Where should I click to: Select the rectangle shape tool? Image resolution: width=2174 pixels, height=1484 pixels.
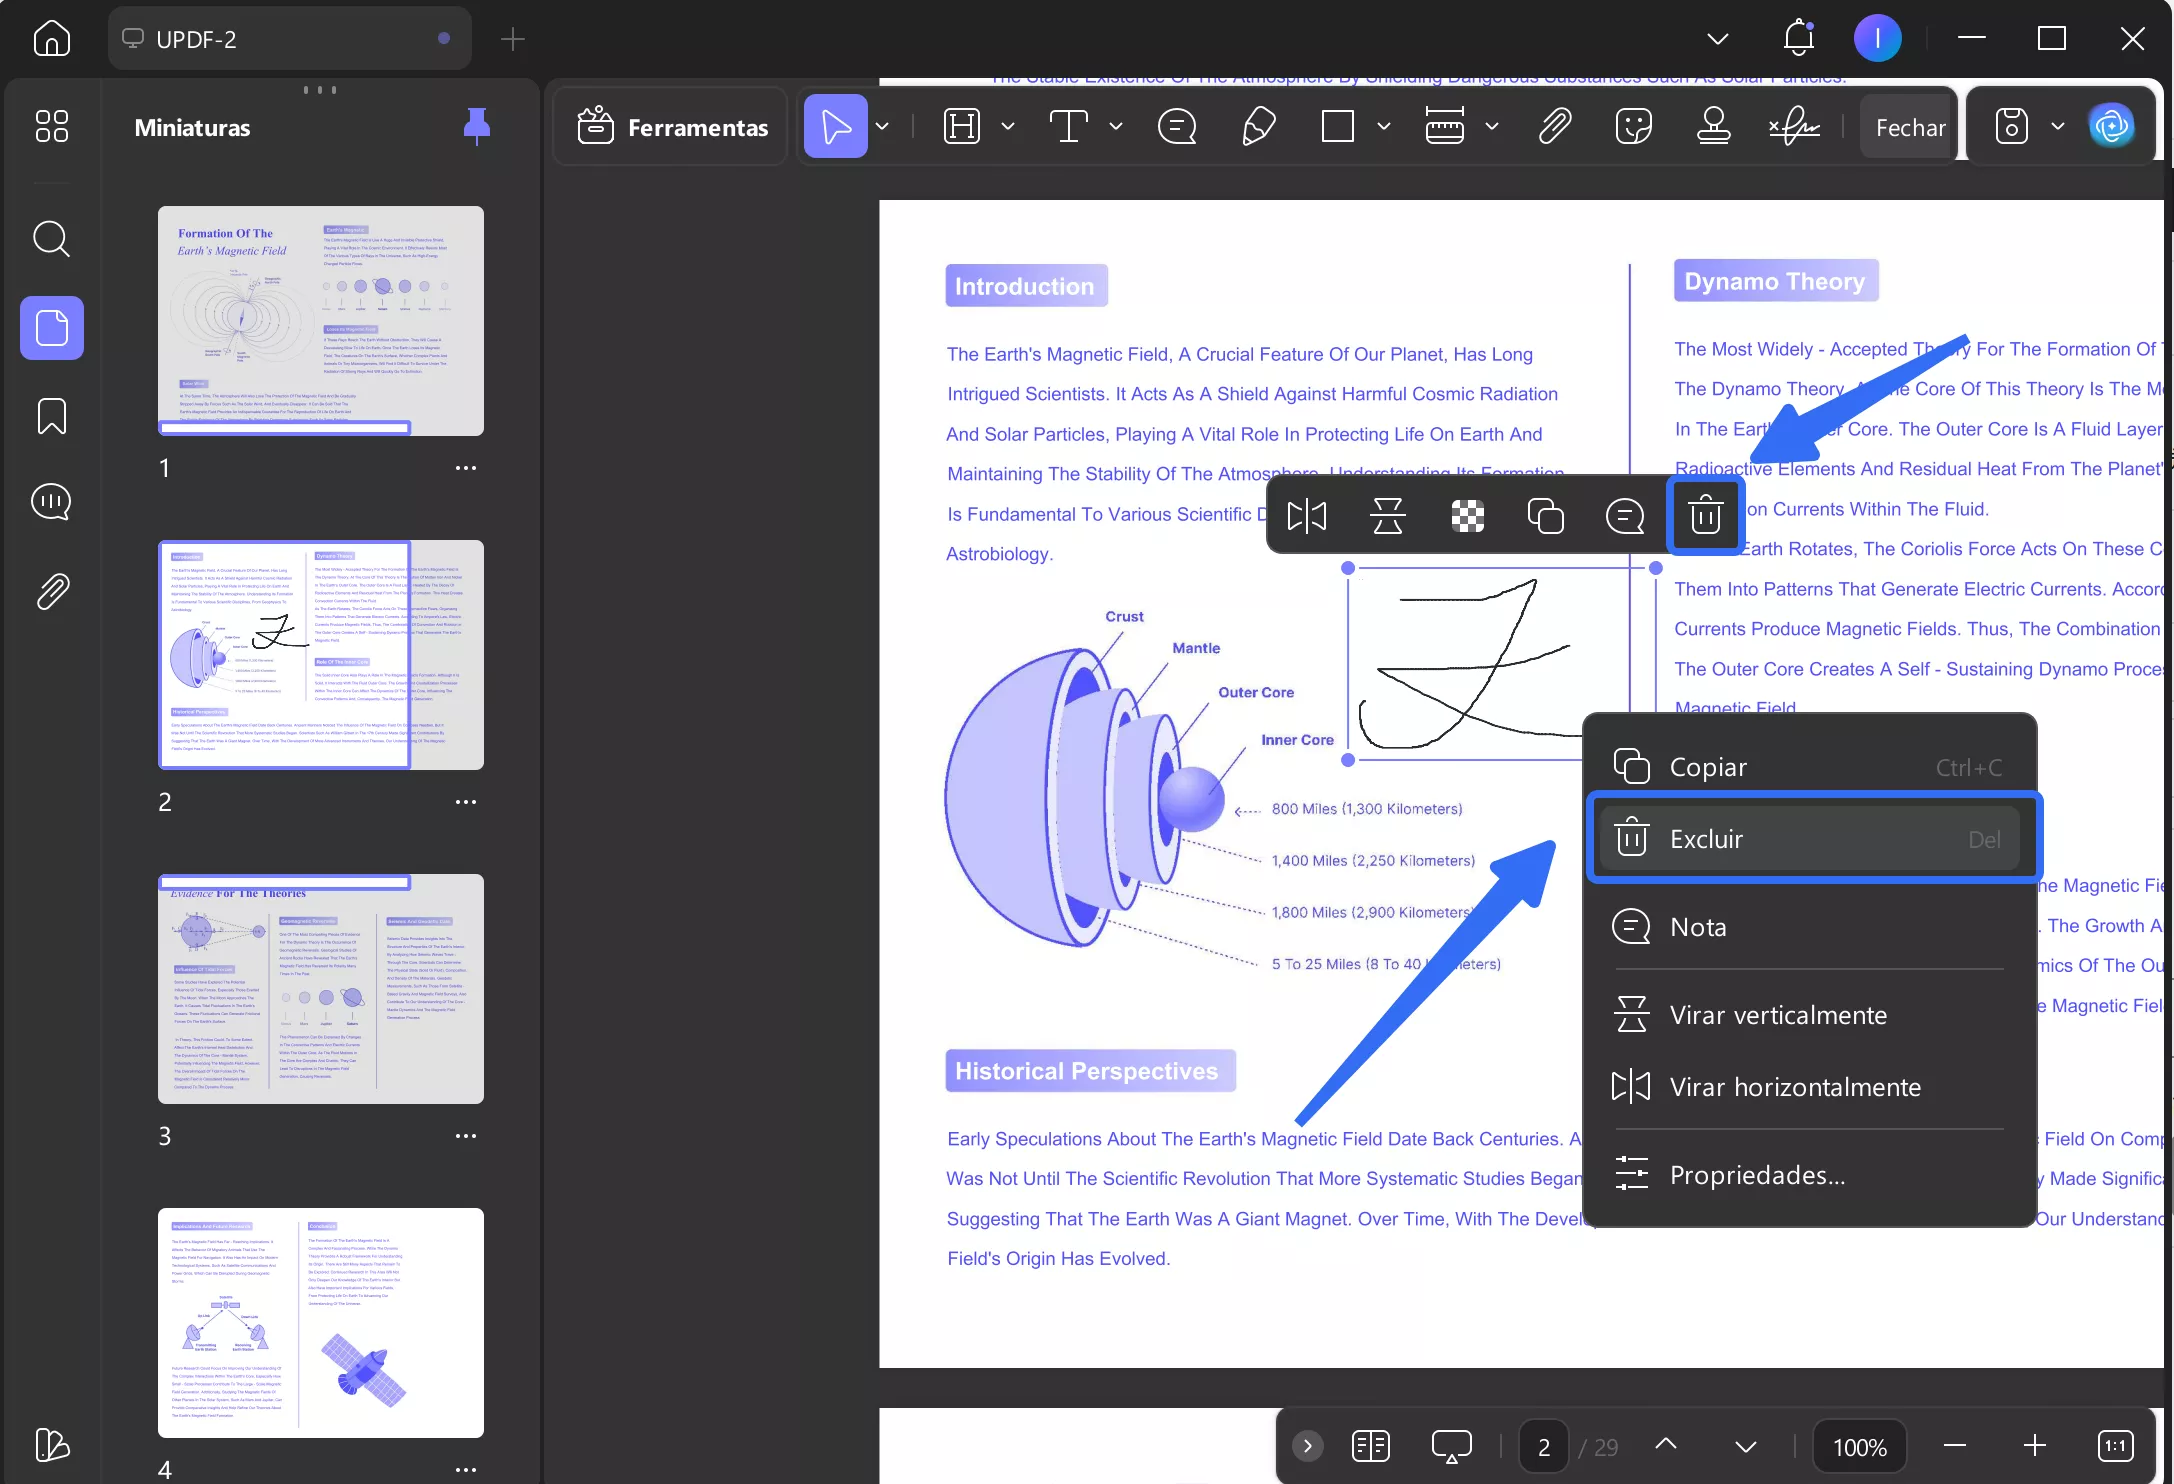(1337, 126)
